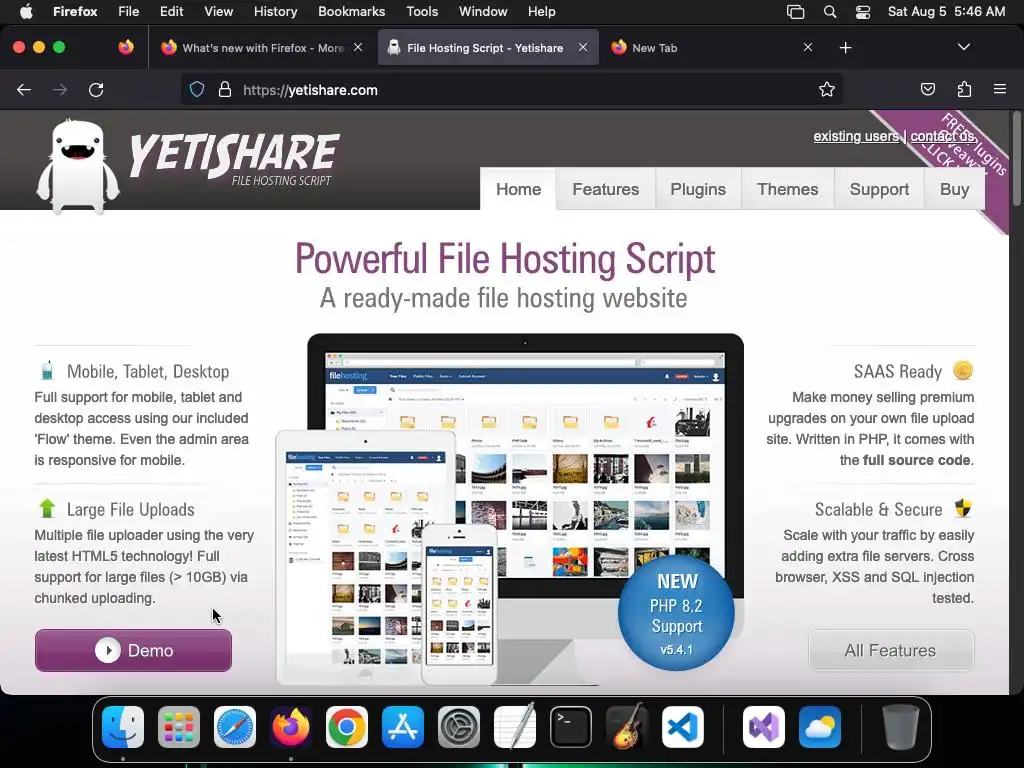Open the Firefox hamburger application menu
The width and height of the screenshot is (1024, 768).
[1000, 89]
